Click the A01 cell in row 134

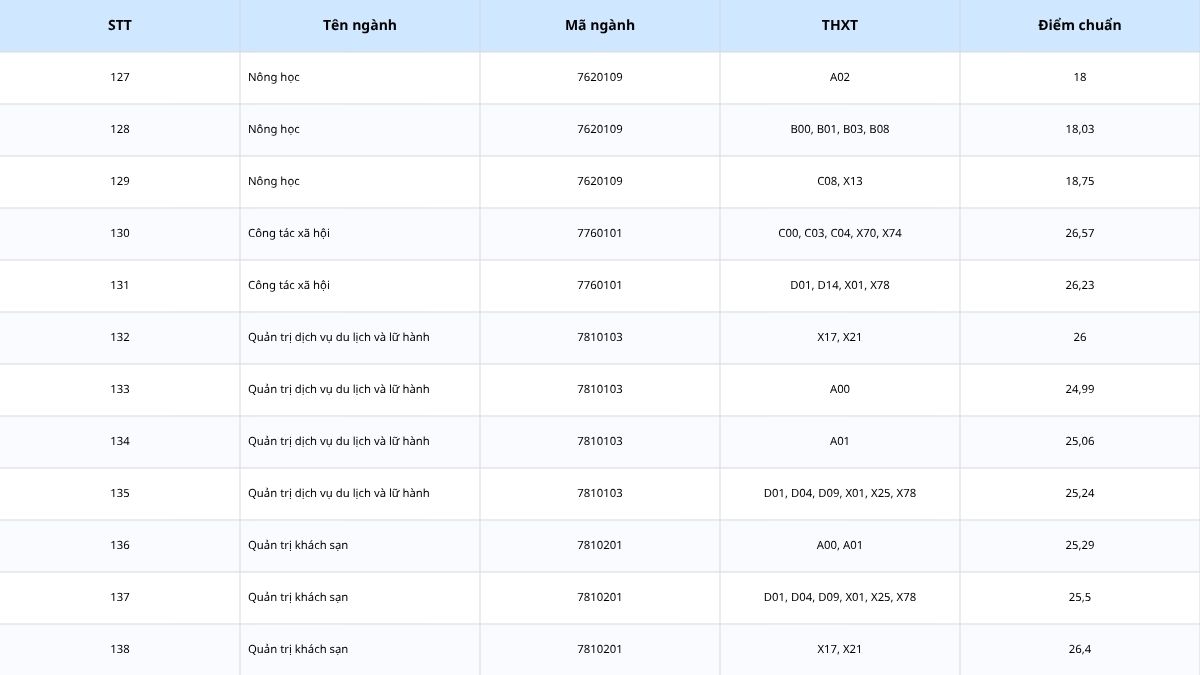840,442
